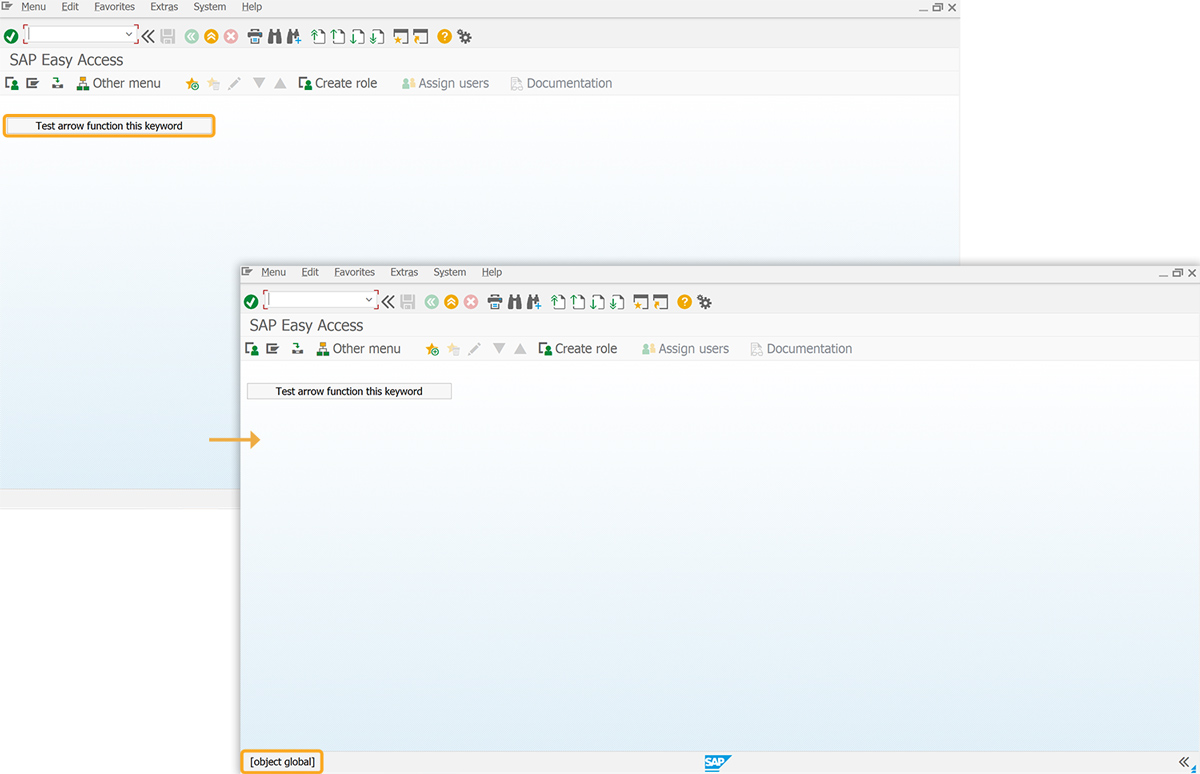Click User Menu icon in front window
The height and width of the screenshot is (774, 1200).
tap(252, 349)
